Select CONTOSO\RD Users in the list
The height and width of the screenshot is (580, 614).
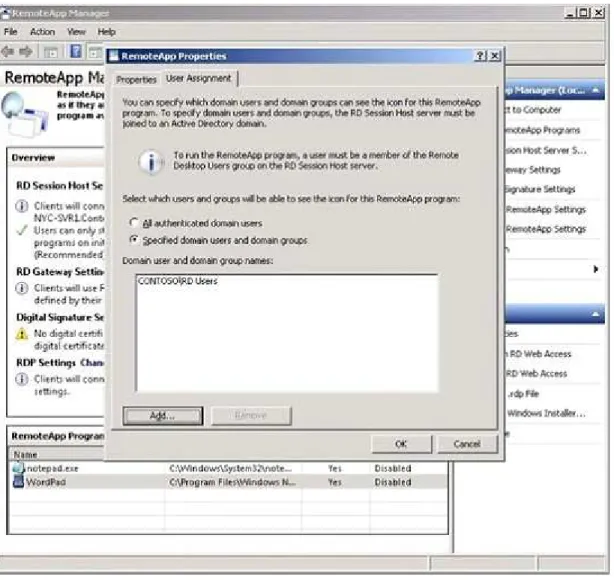[178, 281]
